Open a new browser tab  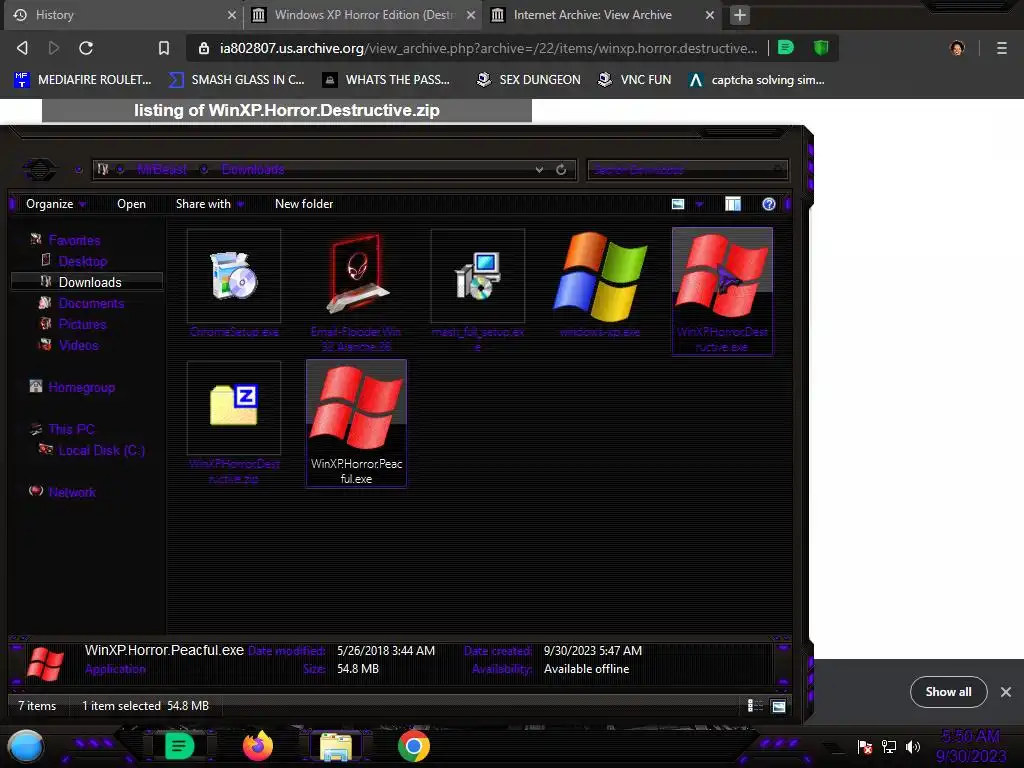pos(739,15)
